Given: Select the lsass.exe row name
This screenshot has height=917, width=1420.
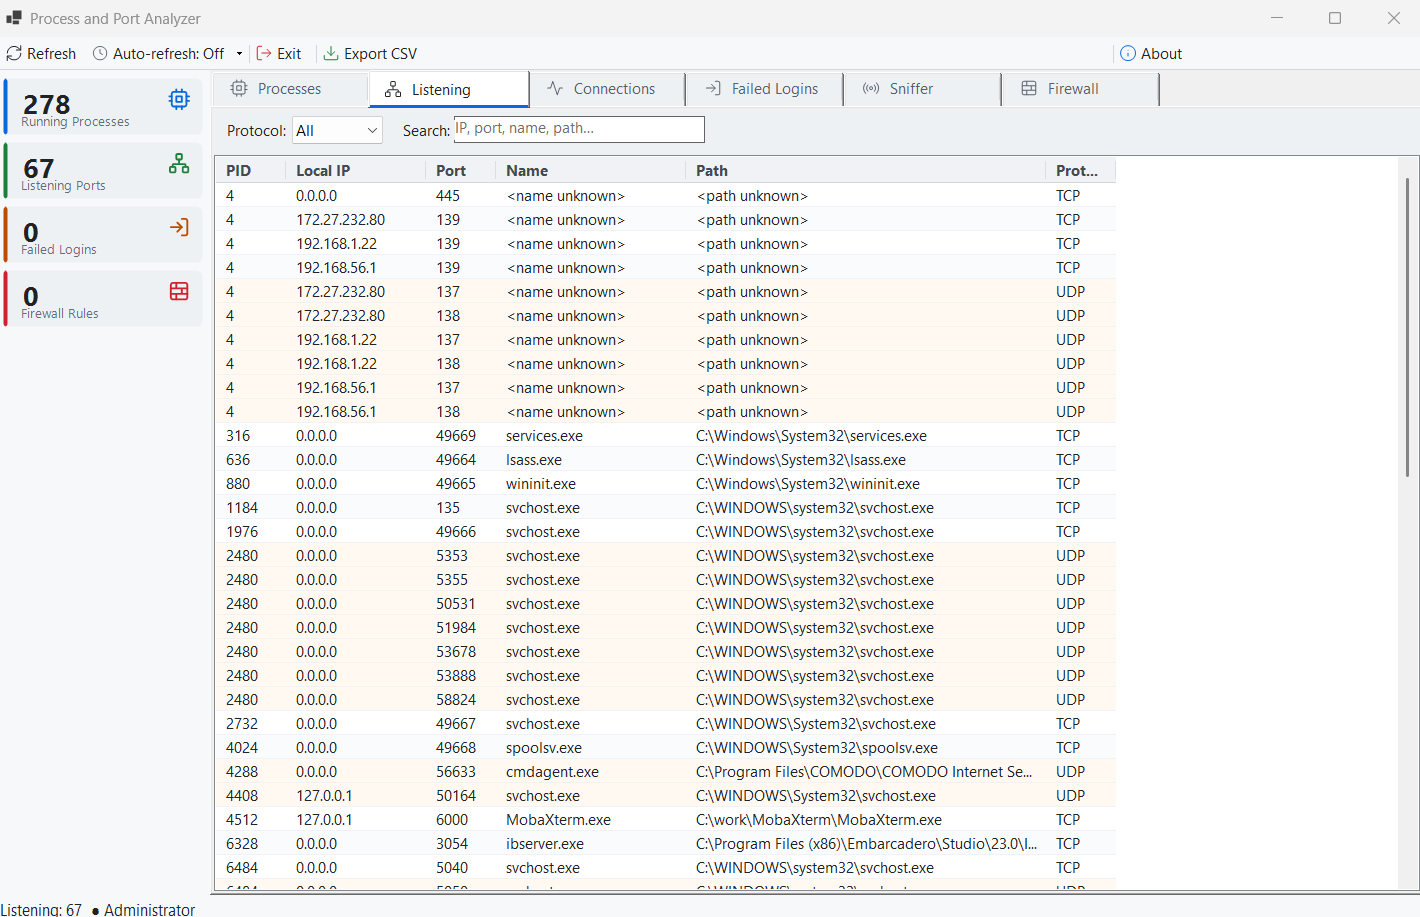Looking at the screenshot, I should [x=534, y=460].
